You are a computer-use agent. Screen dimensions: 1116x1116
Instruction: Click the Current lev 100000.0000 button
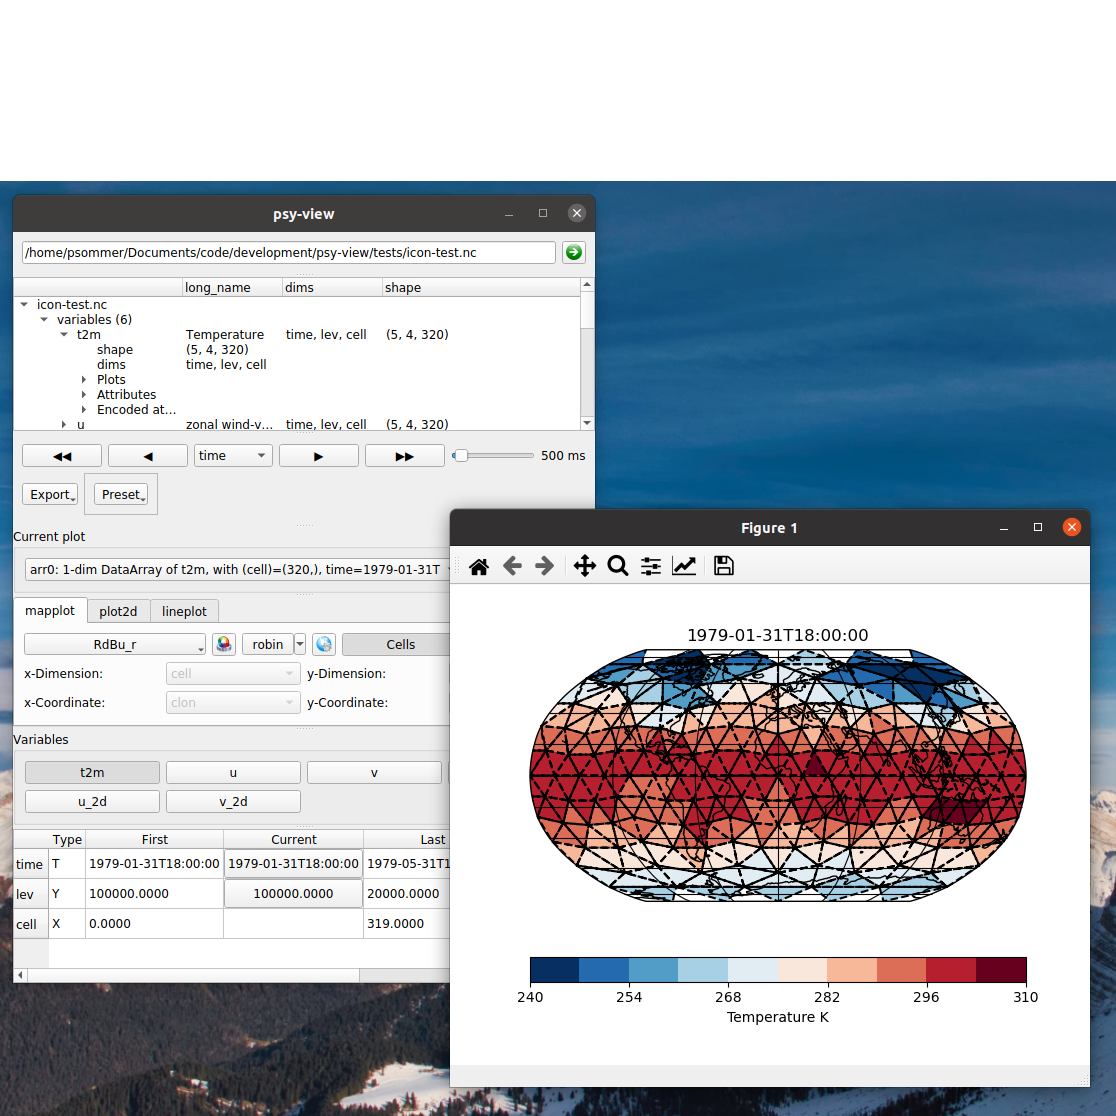(293, 893)
